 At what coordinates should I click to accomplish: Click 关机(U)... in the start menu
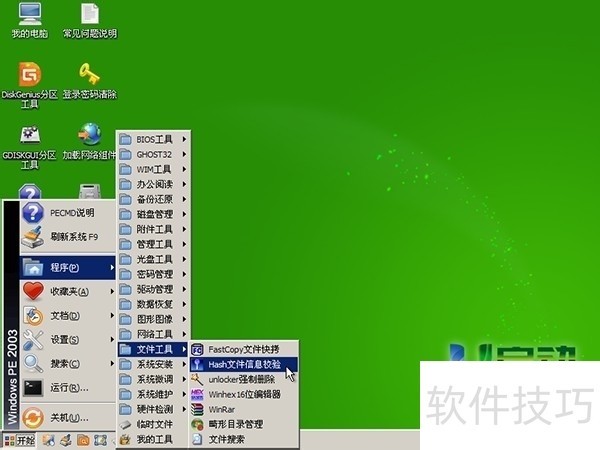click(x=68, y=417)
